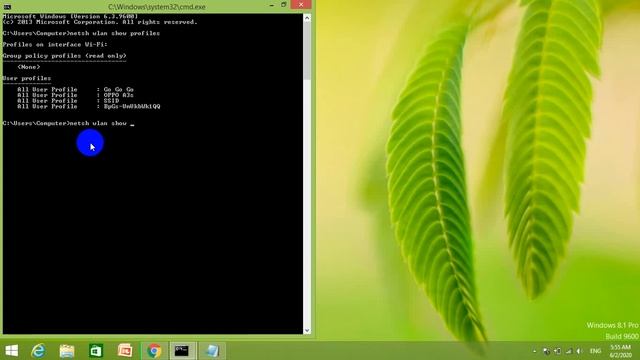Screen dimensions: 640x360
Task: Launch Internet Explorer from the taskbar
Action: pyautogui.click(x=38, y=351)
